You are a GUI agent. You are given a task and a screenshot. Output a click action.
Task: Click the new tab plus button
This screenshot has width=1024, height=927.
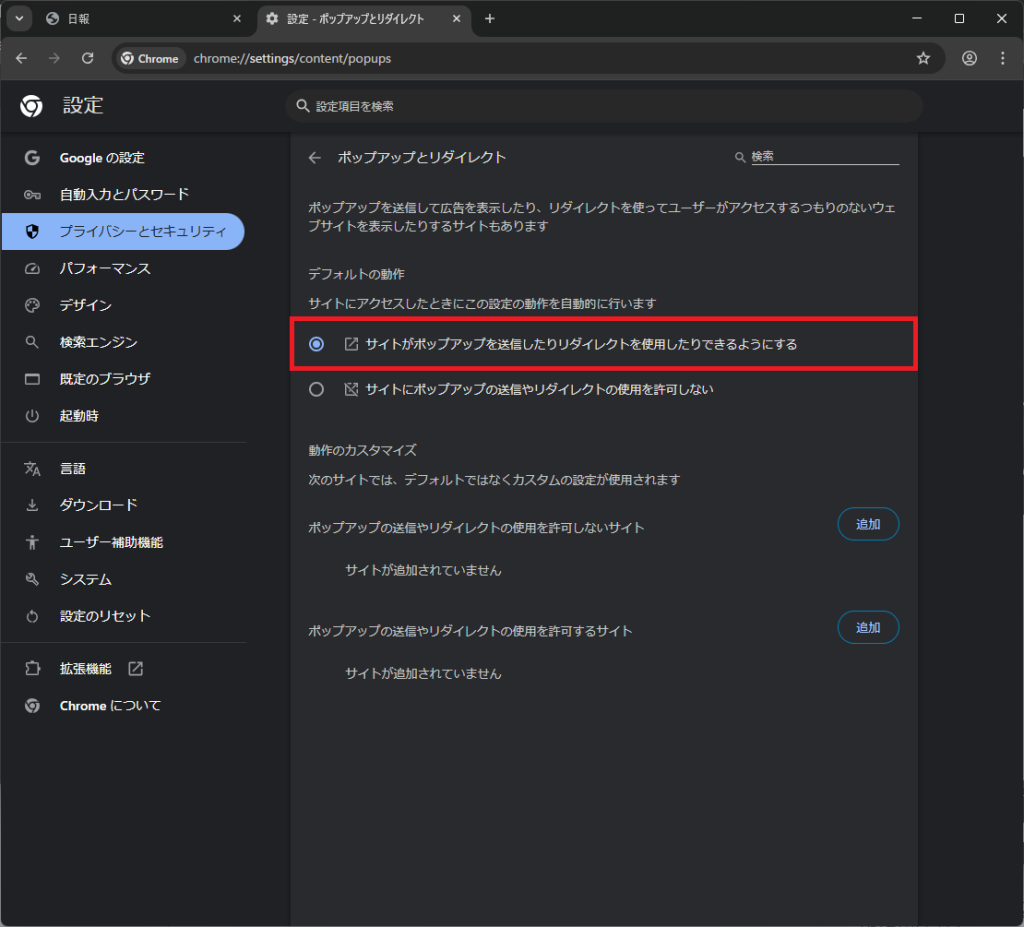489,19
